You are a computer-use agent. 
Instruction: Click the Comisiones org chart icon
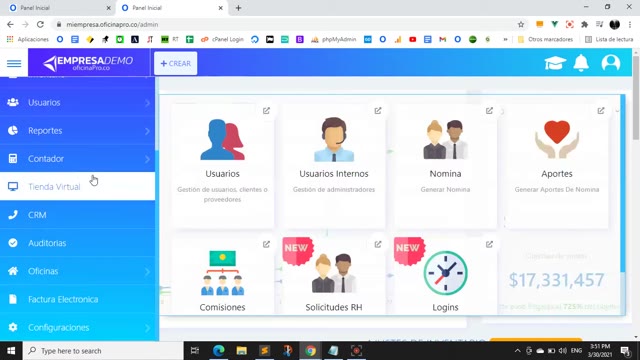click(x=222, y=273)
